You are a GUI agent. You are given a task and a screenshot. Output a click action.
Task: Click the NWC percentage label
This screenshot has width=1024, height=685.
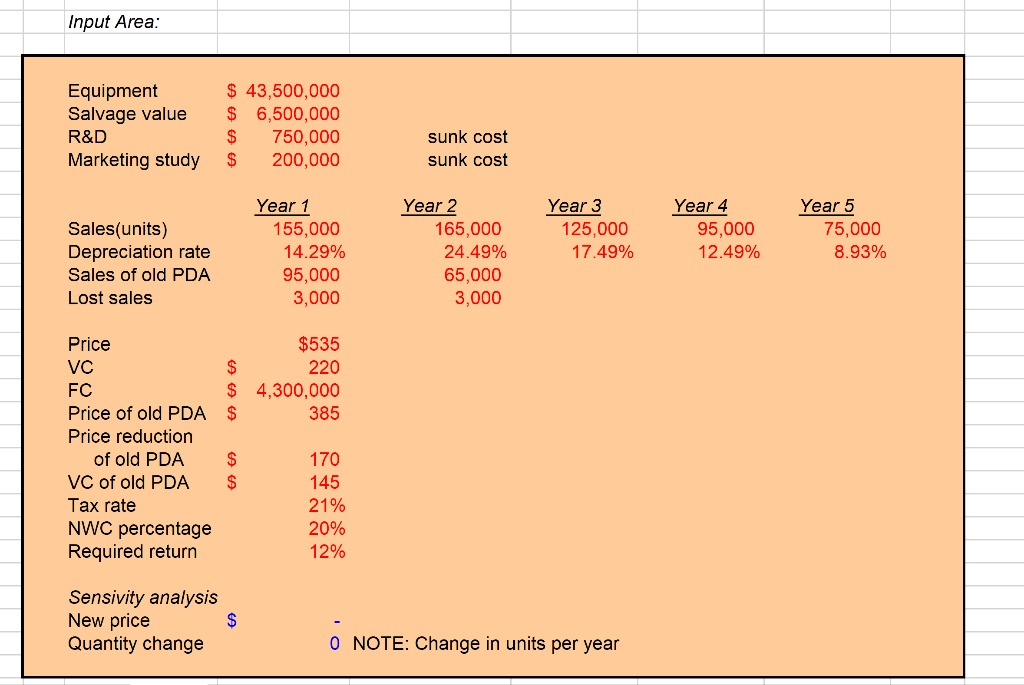pos(140,529)
